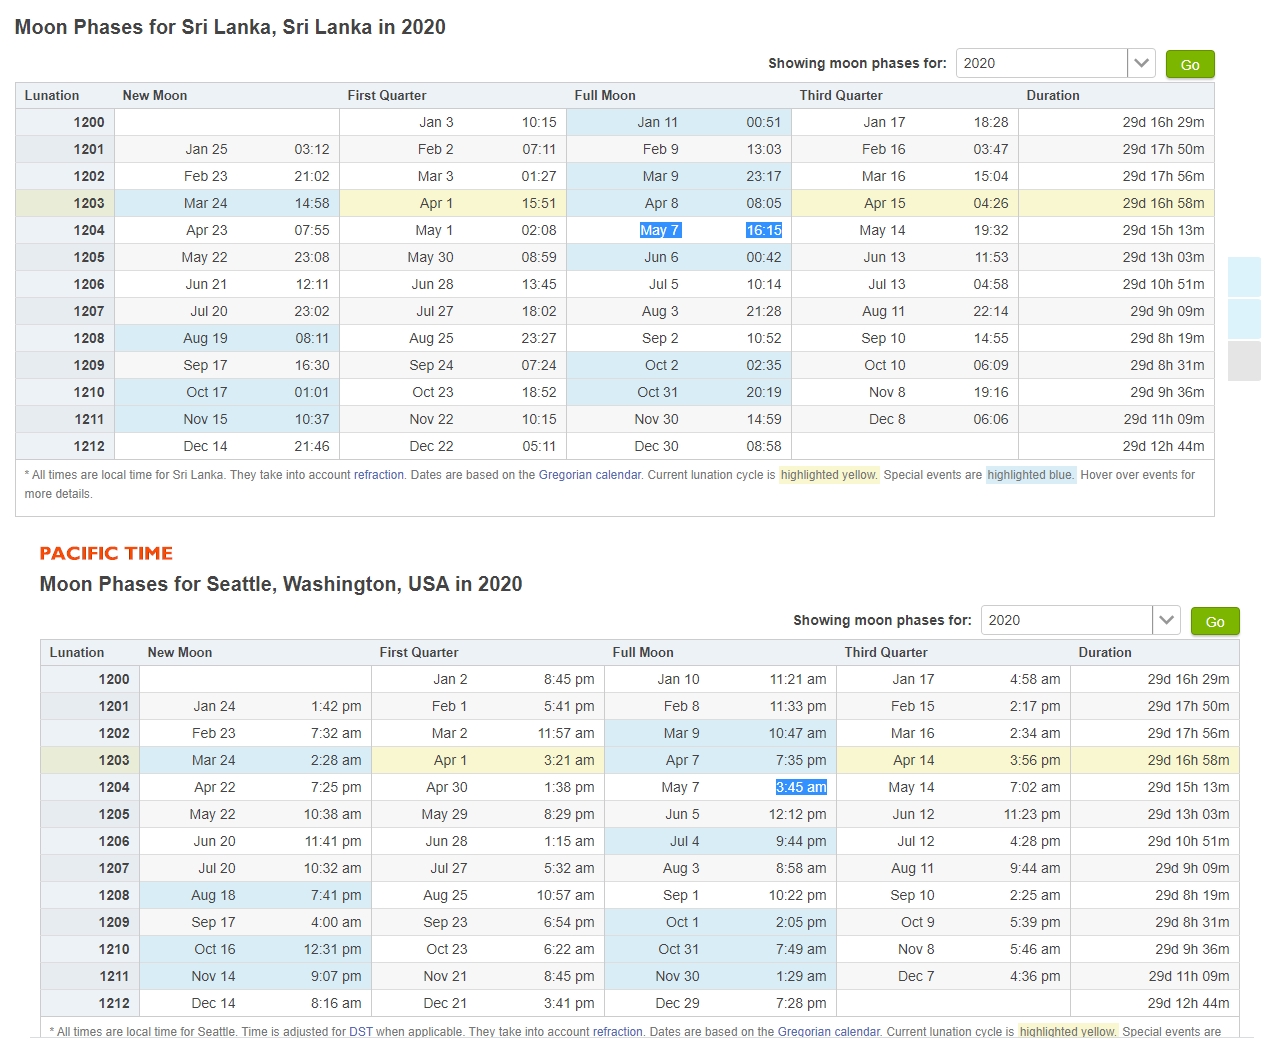Open the refraction link in Seattle footnote
The image size is (1270, 1044).
coord(618,1031)
